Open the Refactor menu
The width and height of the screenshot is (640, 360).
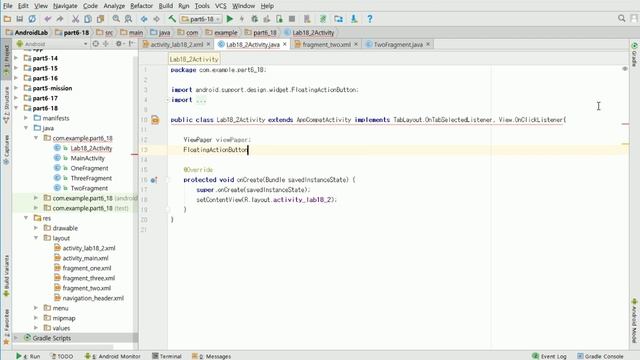point(141,6)
